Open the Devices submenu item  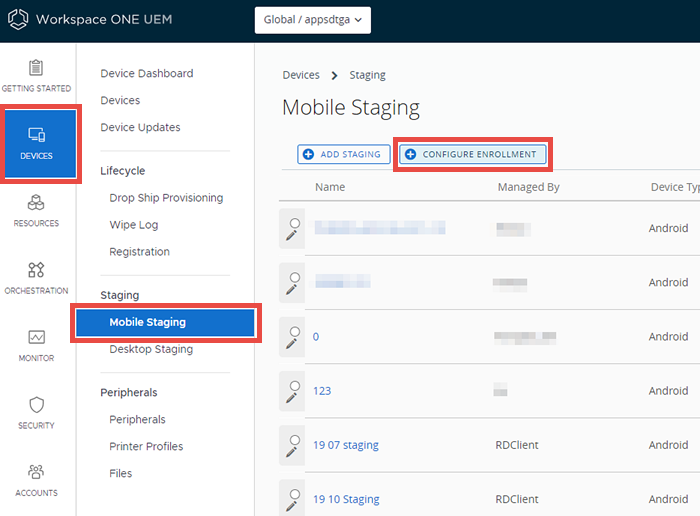coord(120,100)
